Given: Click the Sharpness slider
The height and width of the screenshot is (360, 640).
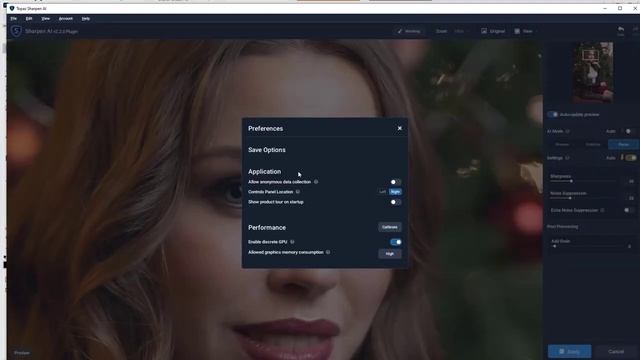Looking at the screenshot, I should 584,181.
